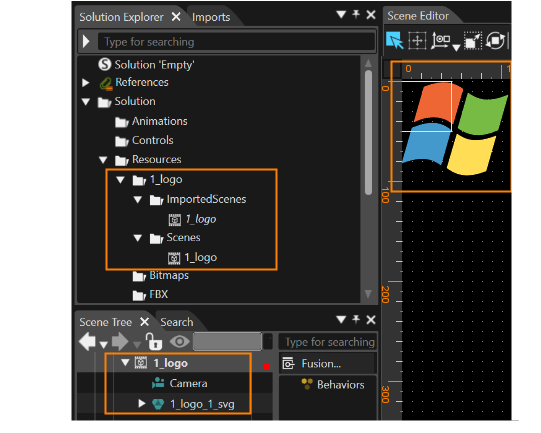Screen dimensions: 541x433
Task: Select the Camera item in Scene Tree
Action: pos(188,383)
